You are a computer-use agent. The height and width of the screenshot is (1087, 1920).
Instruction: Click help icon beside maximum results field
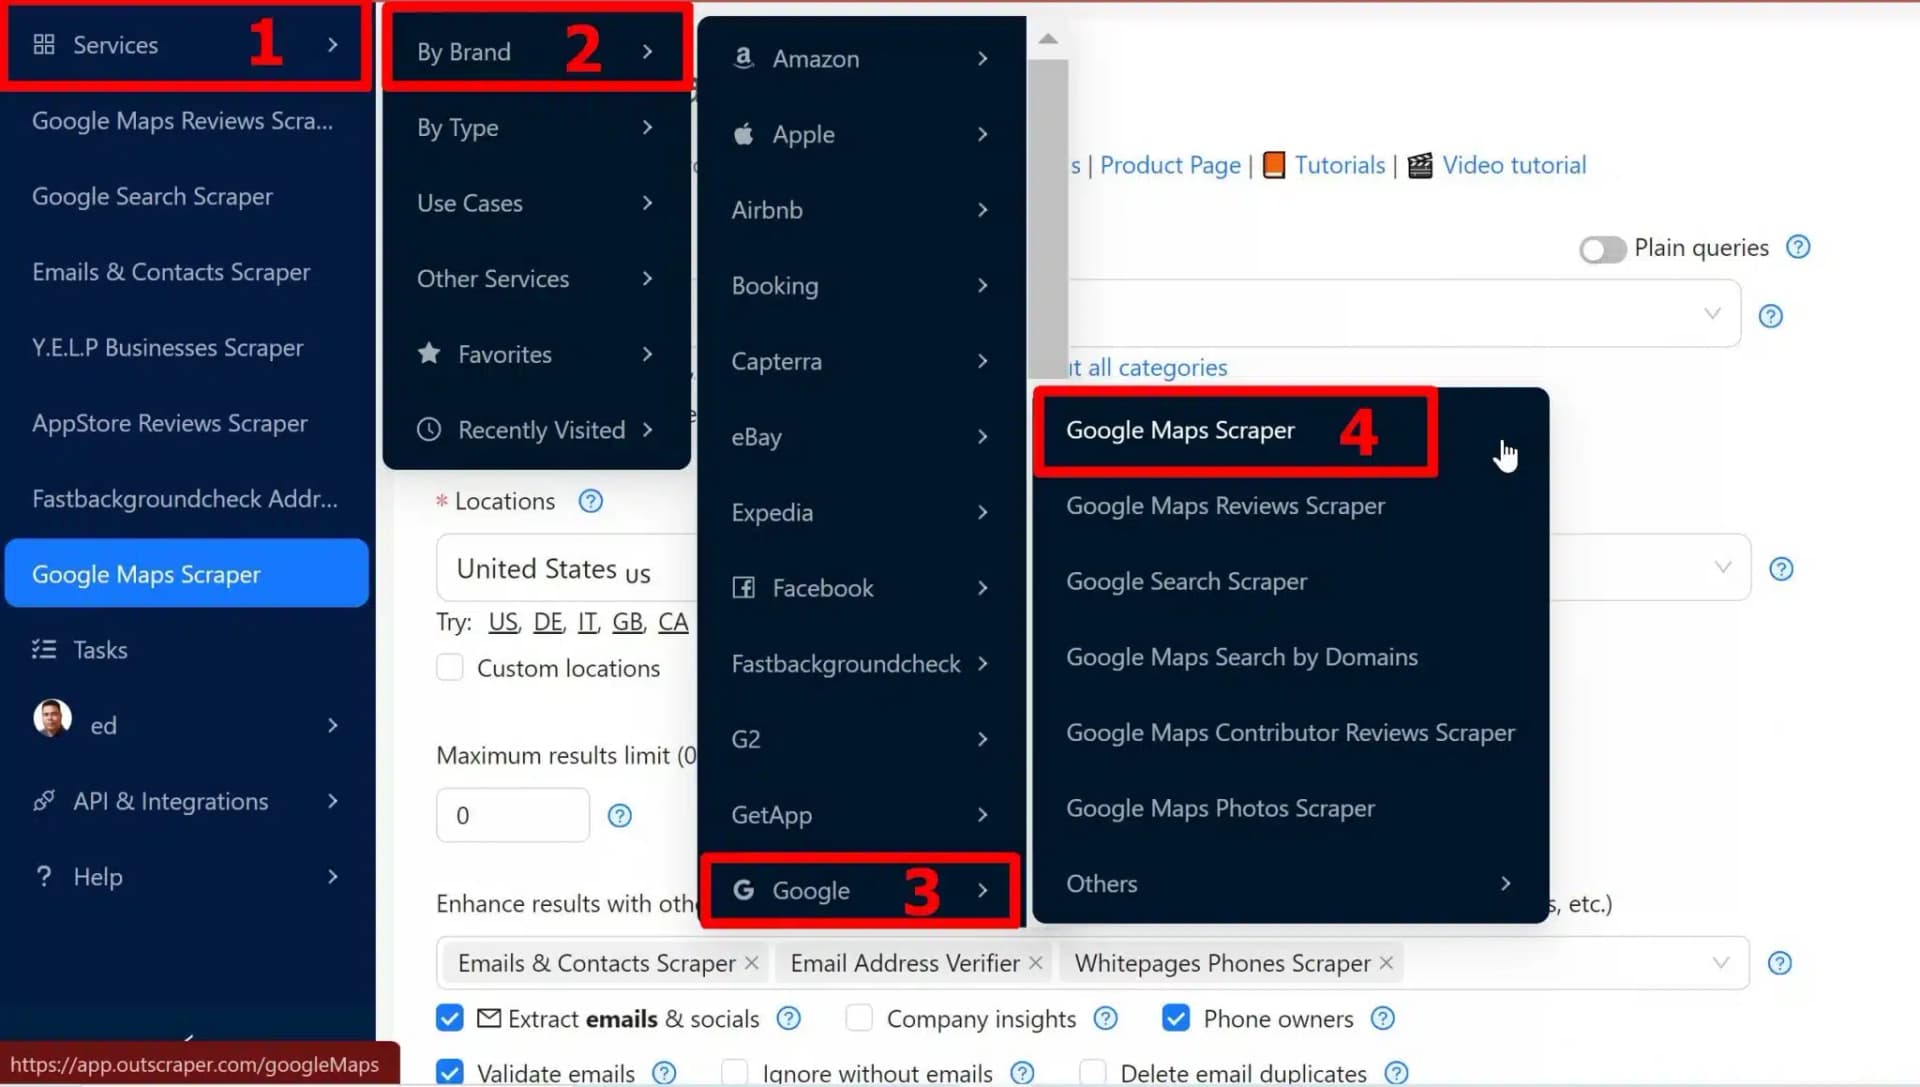pyautogui.click(x=620, y=816)
